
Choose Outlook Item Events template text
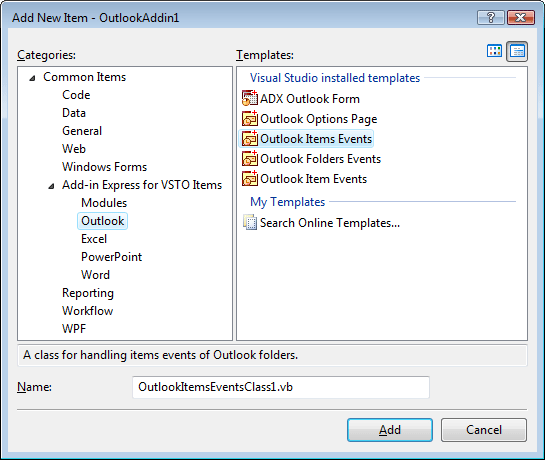[314, 179]
